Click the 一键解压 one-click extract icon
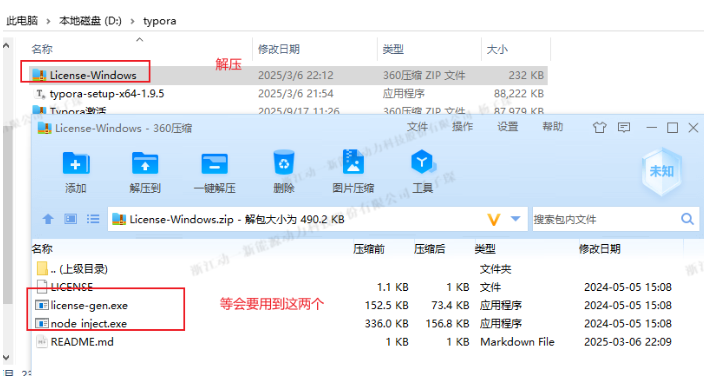 coord(214,163)
